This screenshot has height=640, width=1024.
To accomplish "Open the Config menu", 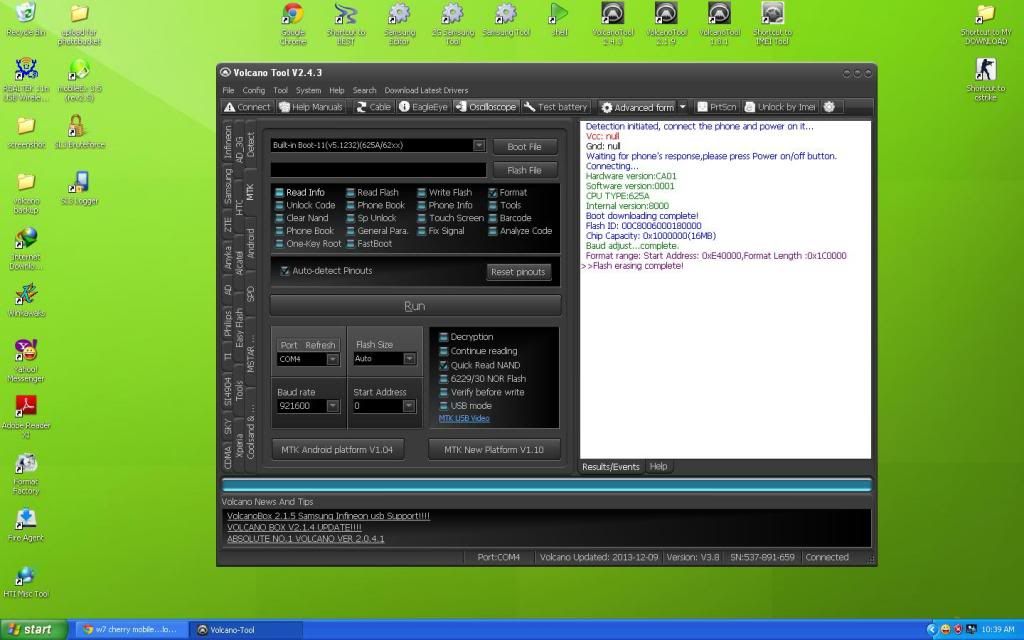I will click(x=254, y=90).
